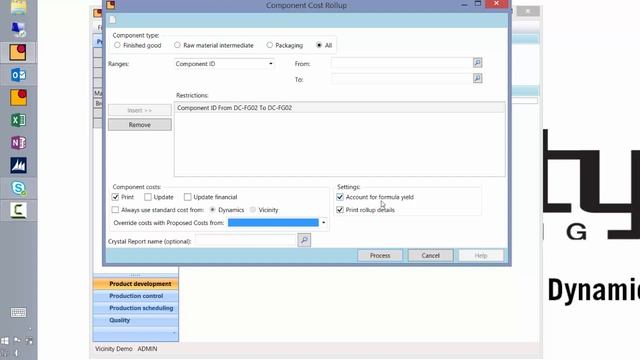Viewport: 640px width, 360px height.
Task: Toggle Print rollup details checkbox
Action: [x=340, y=209]
